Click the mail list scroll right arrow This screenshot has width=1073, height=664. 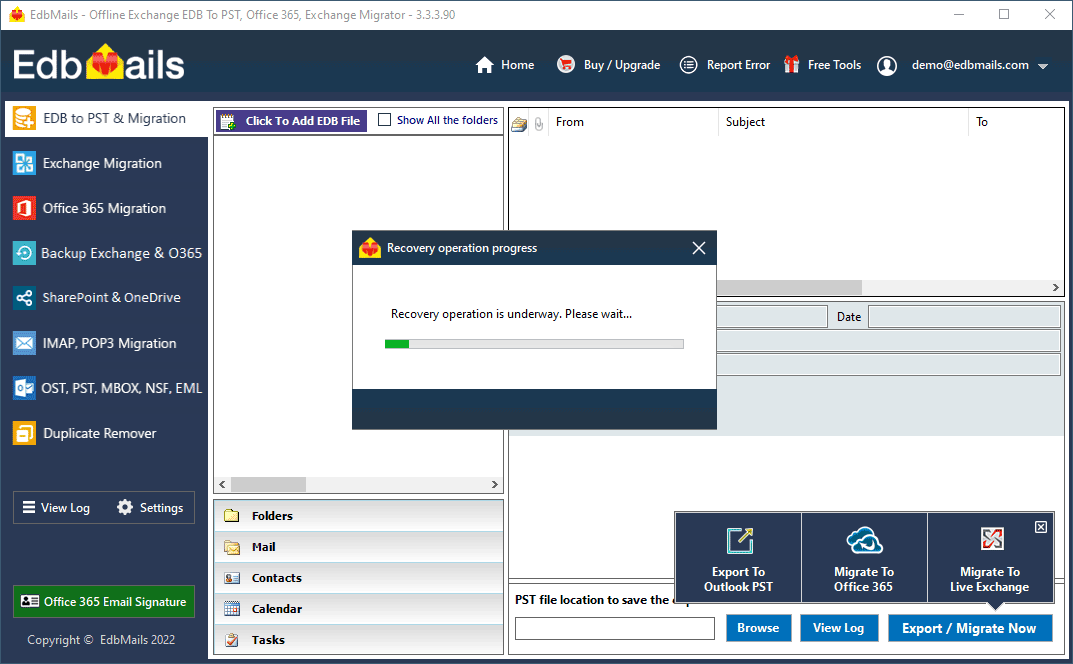pos(1055,288)
